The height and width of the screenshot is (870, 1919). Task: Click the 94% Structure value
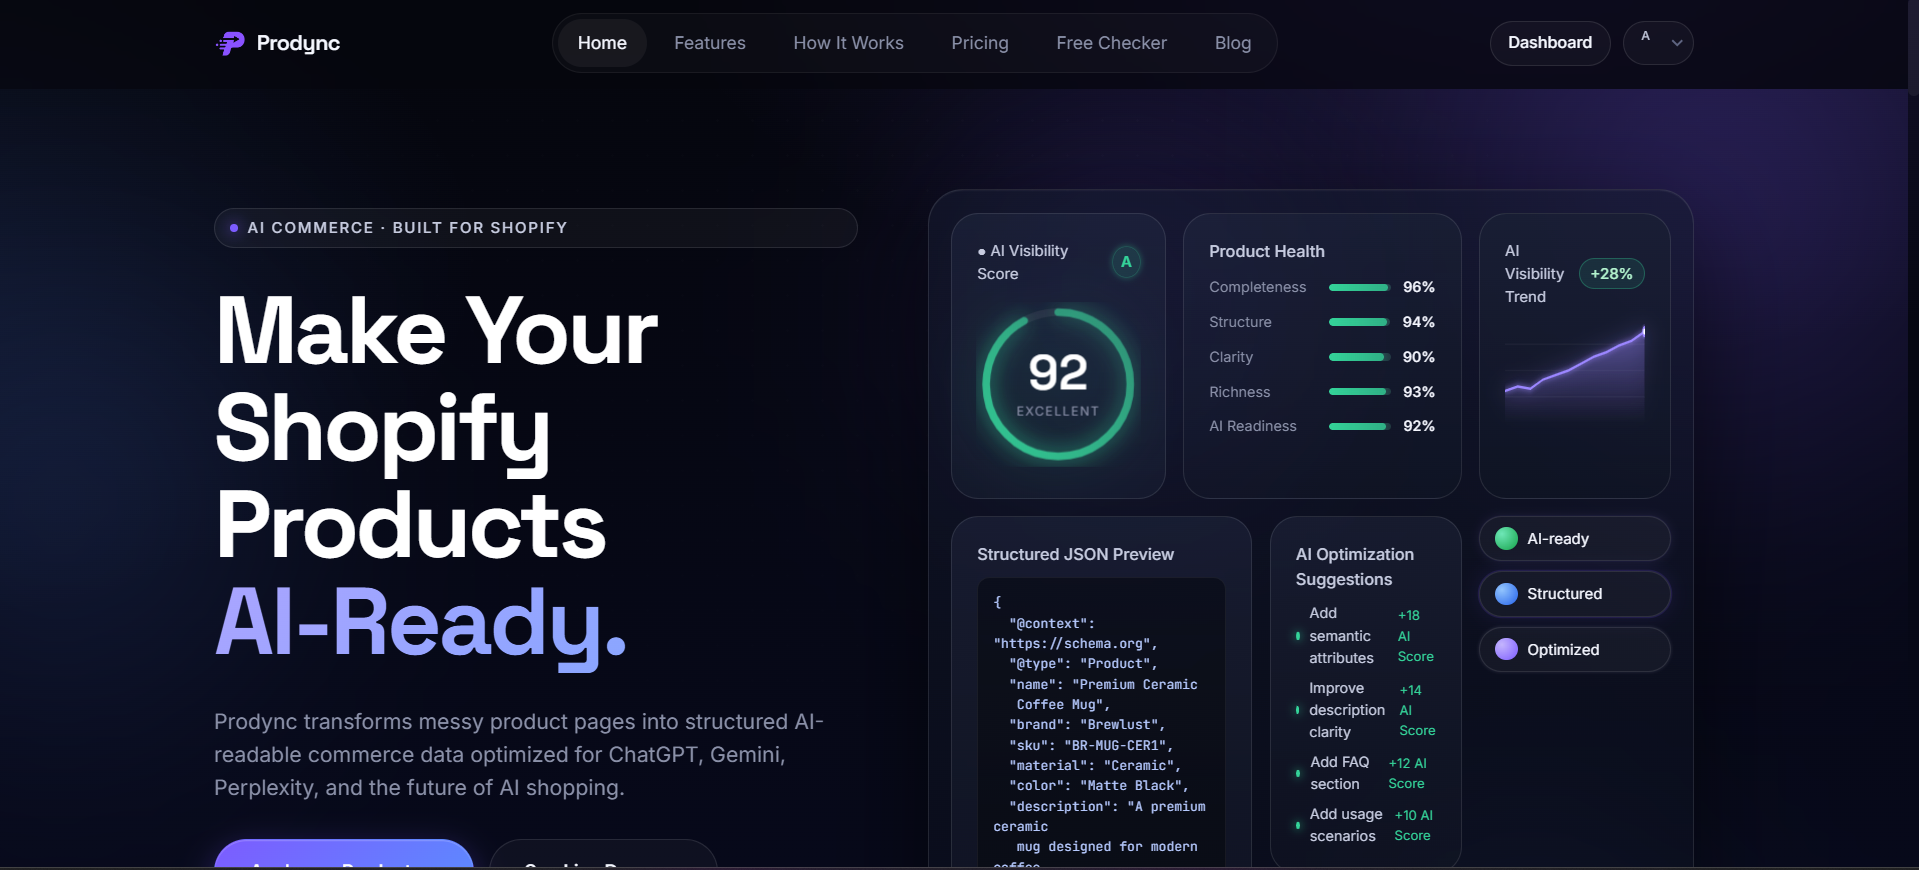[x=1419, y=322]
